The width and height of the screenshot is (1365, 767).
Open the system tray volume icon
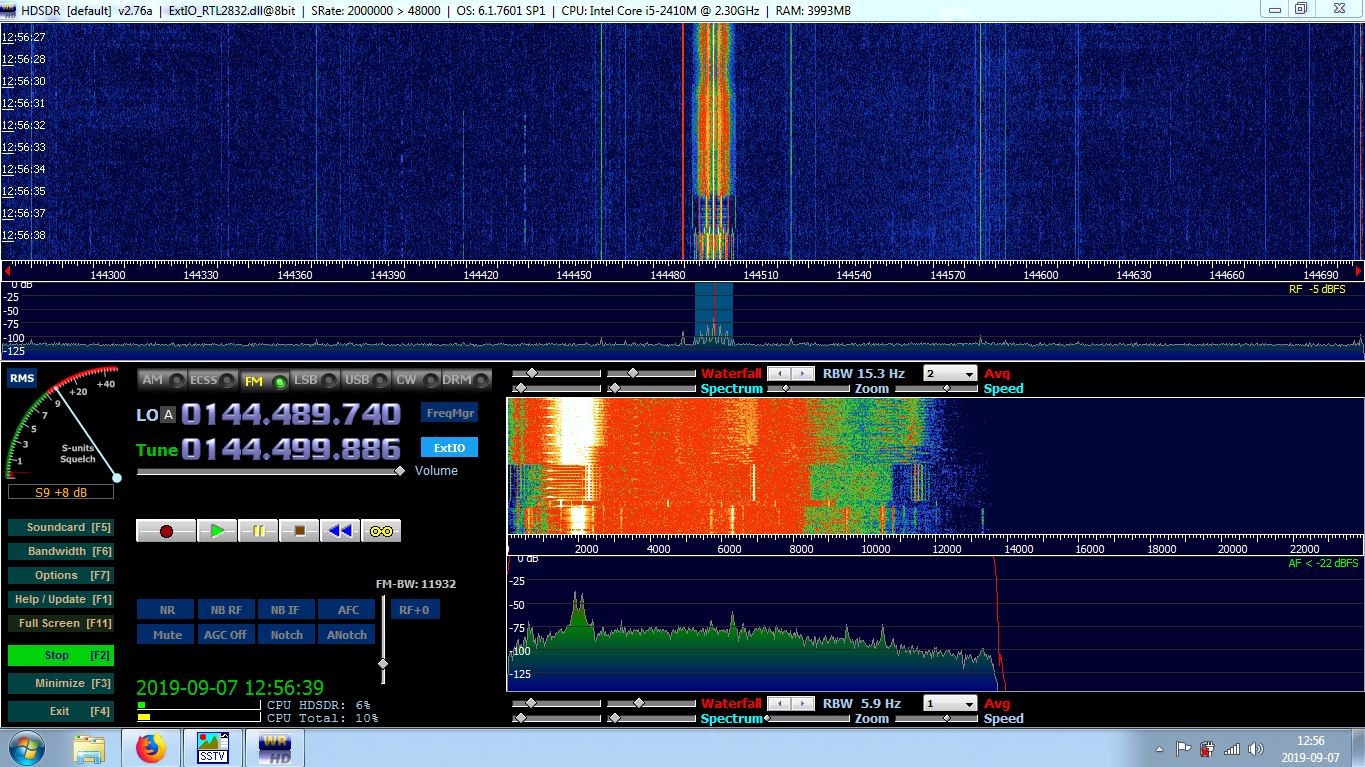tap(1256, 749)
